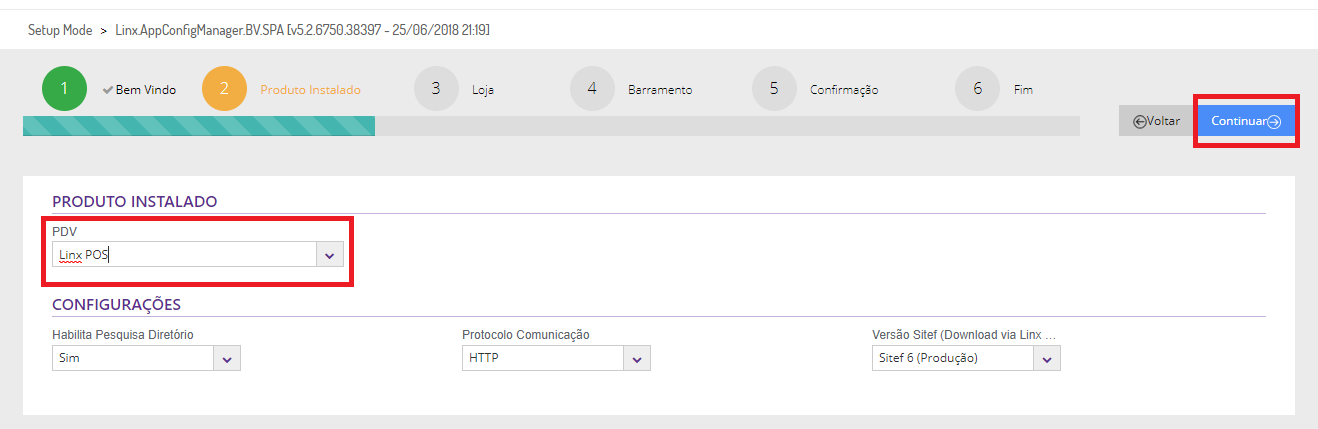1318x429 pixels.
Task: Open the Protocolo Comunicação dropdown
Action: pyautogui.click(x=637, y=358)
